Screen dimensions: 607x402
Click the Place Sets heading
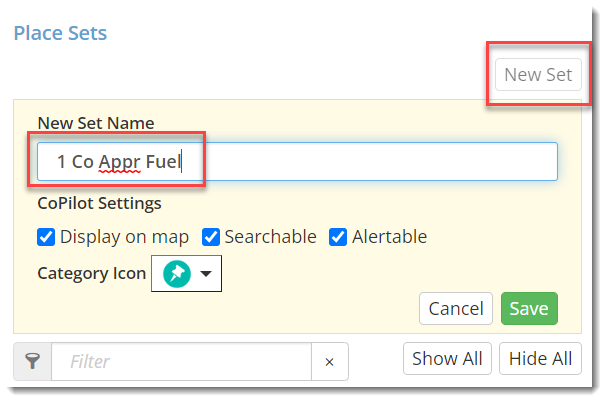[60, 33]
